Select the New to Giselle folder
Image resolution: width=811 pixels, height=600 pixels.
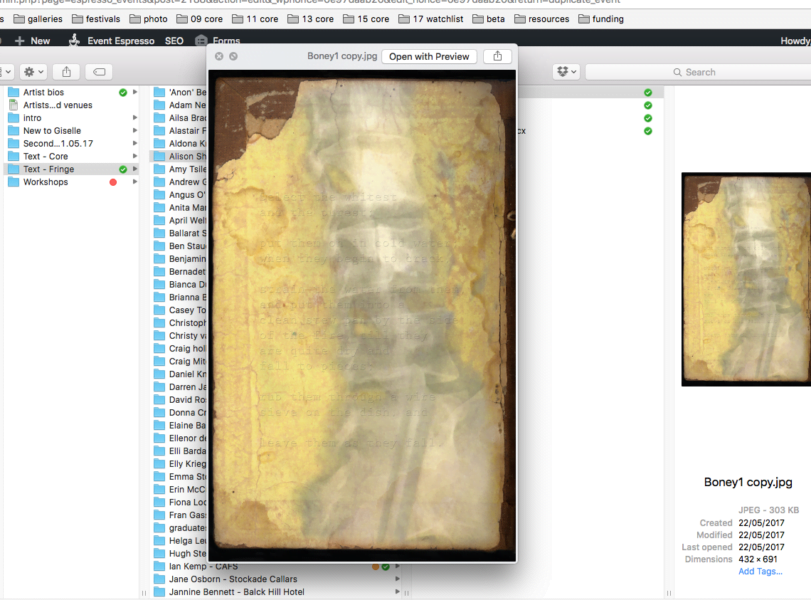coord(52,131)
